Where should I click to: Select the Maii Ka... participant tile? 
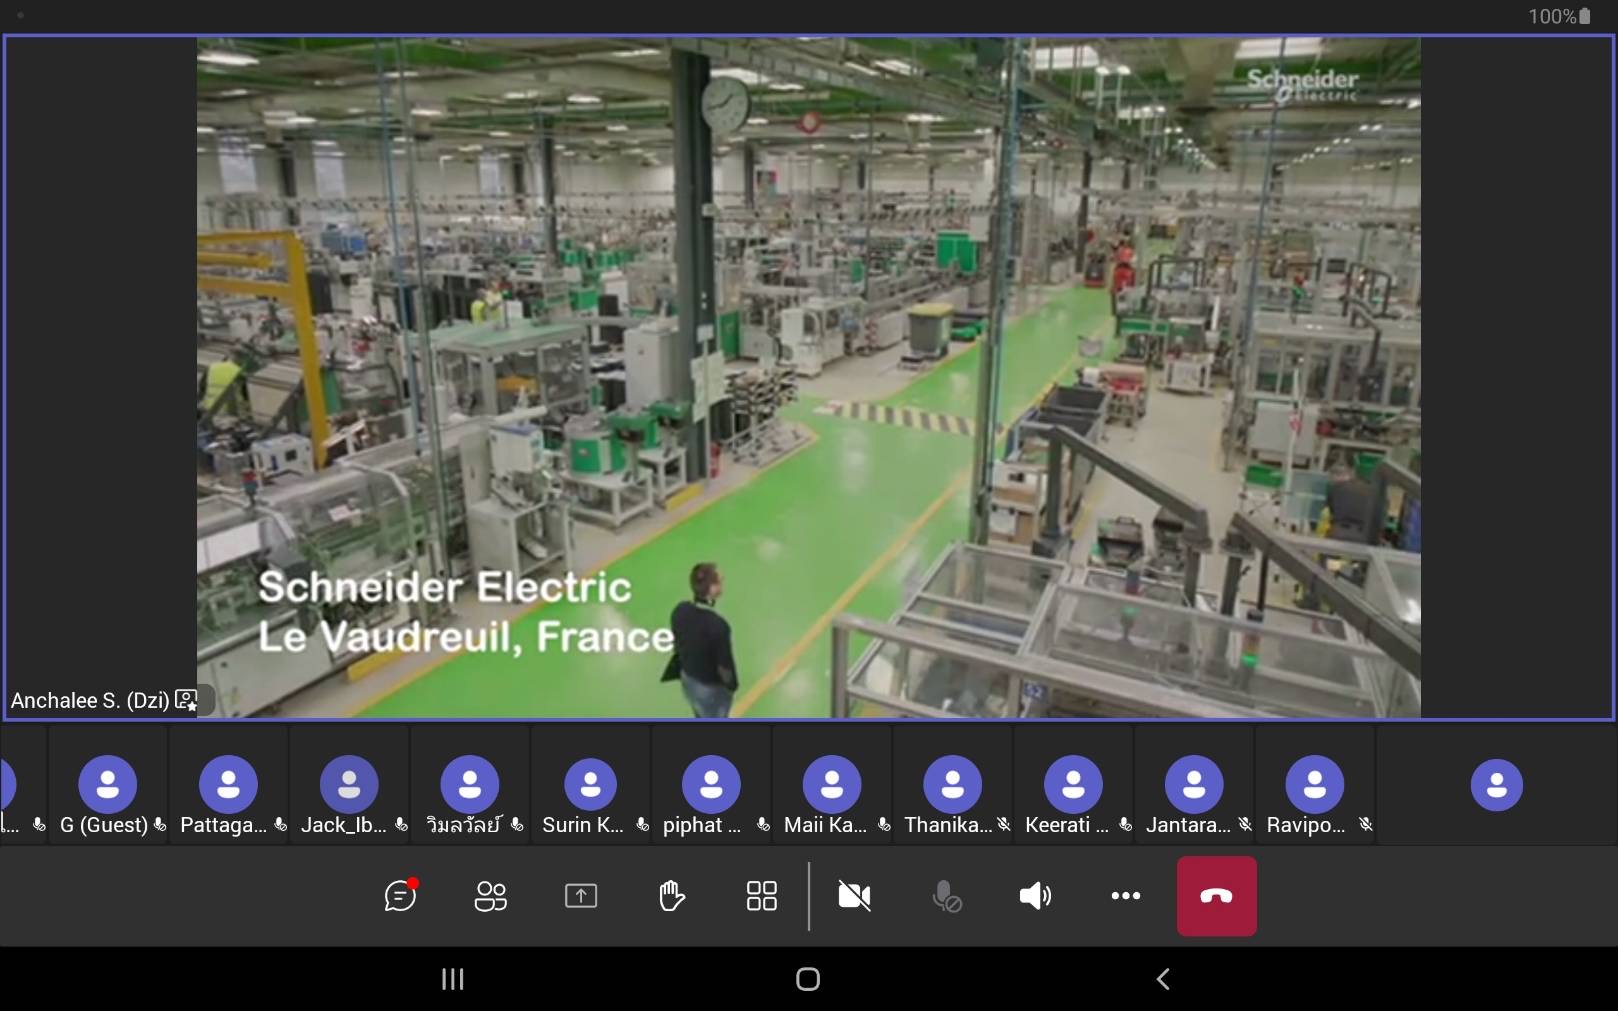click(x=832, y=786)
